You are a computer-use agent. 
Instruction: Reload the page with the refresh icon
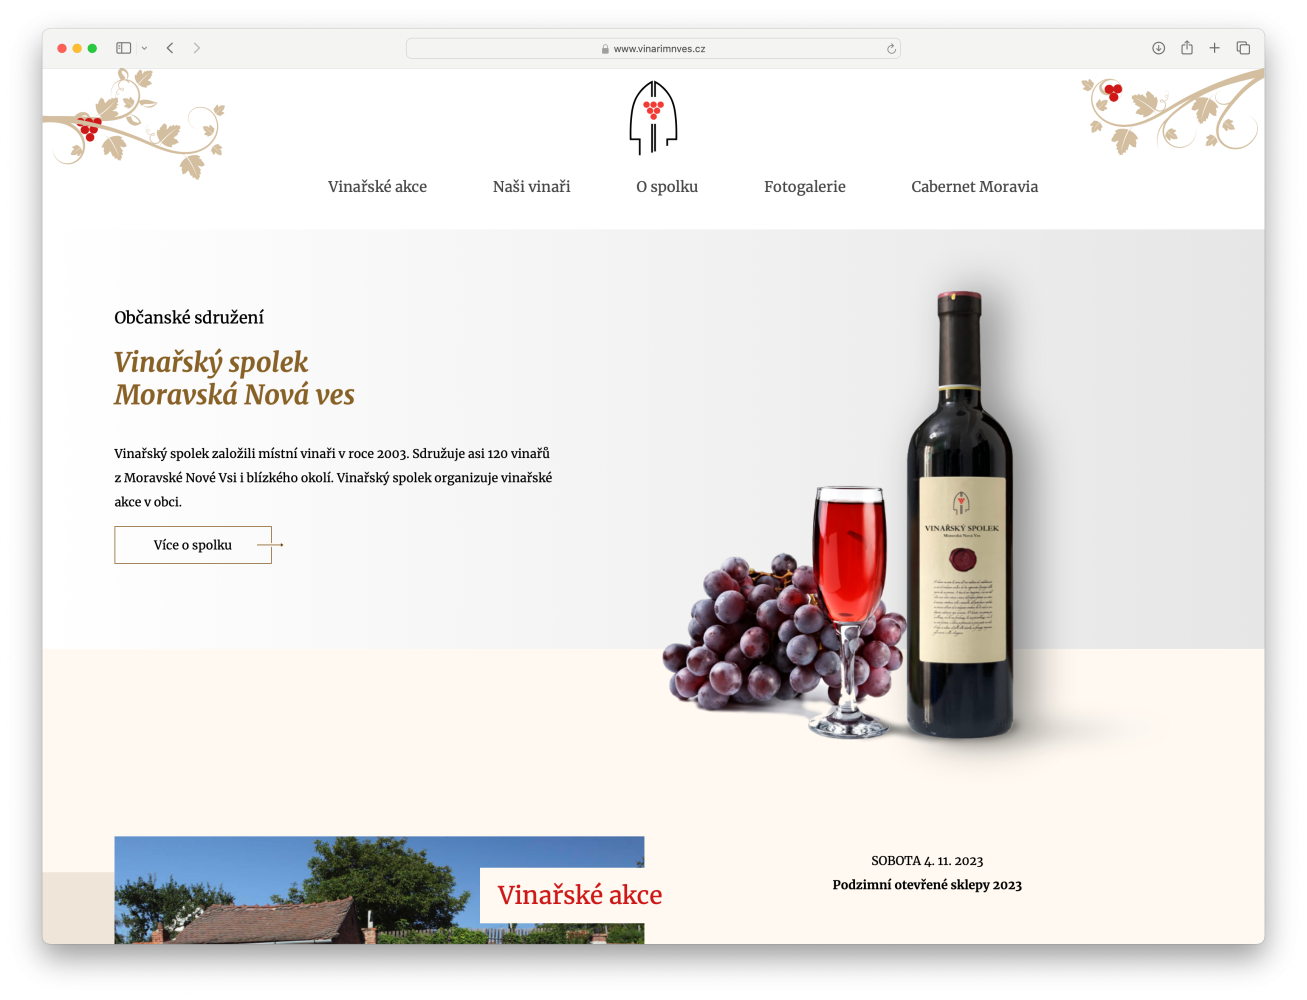[x=891, y=48]
